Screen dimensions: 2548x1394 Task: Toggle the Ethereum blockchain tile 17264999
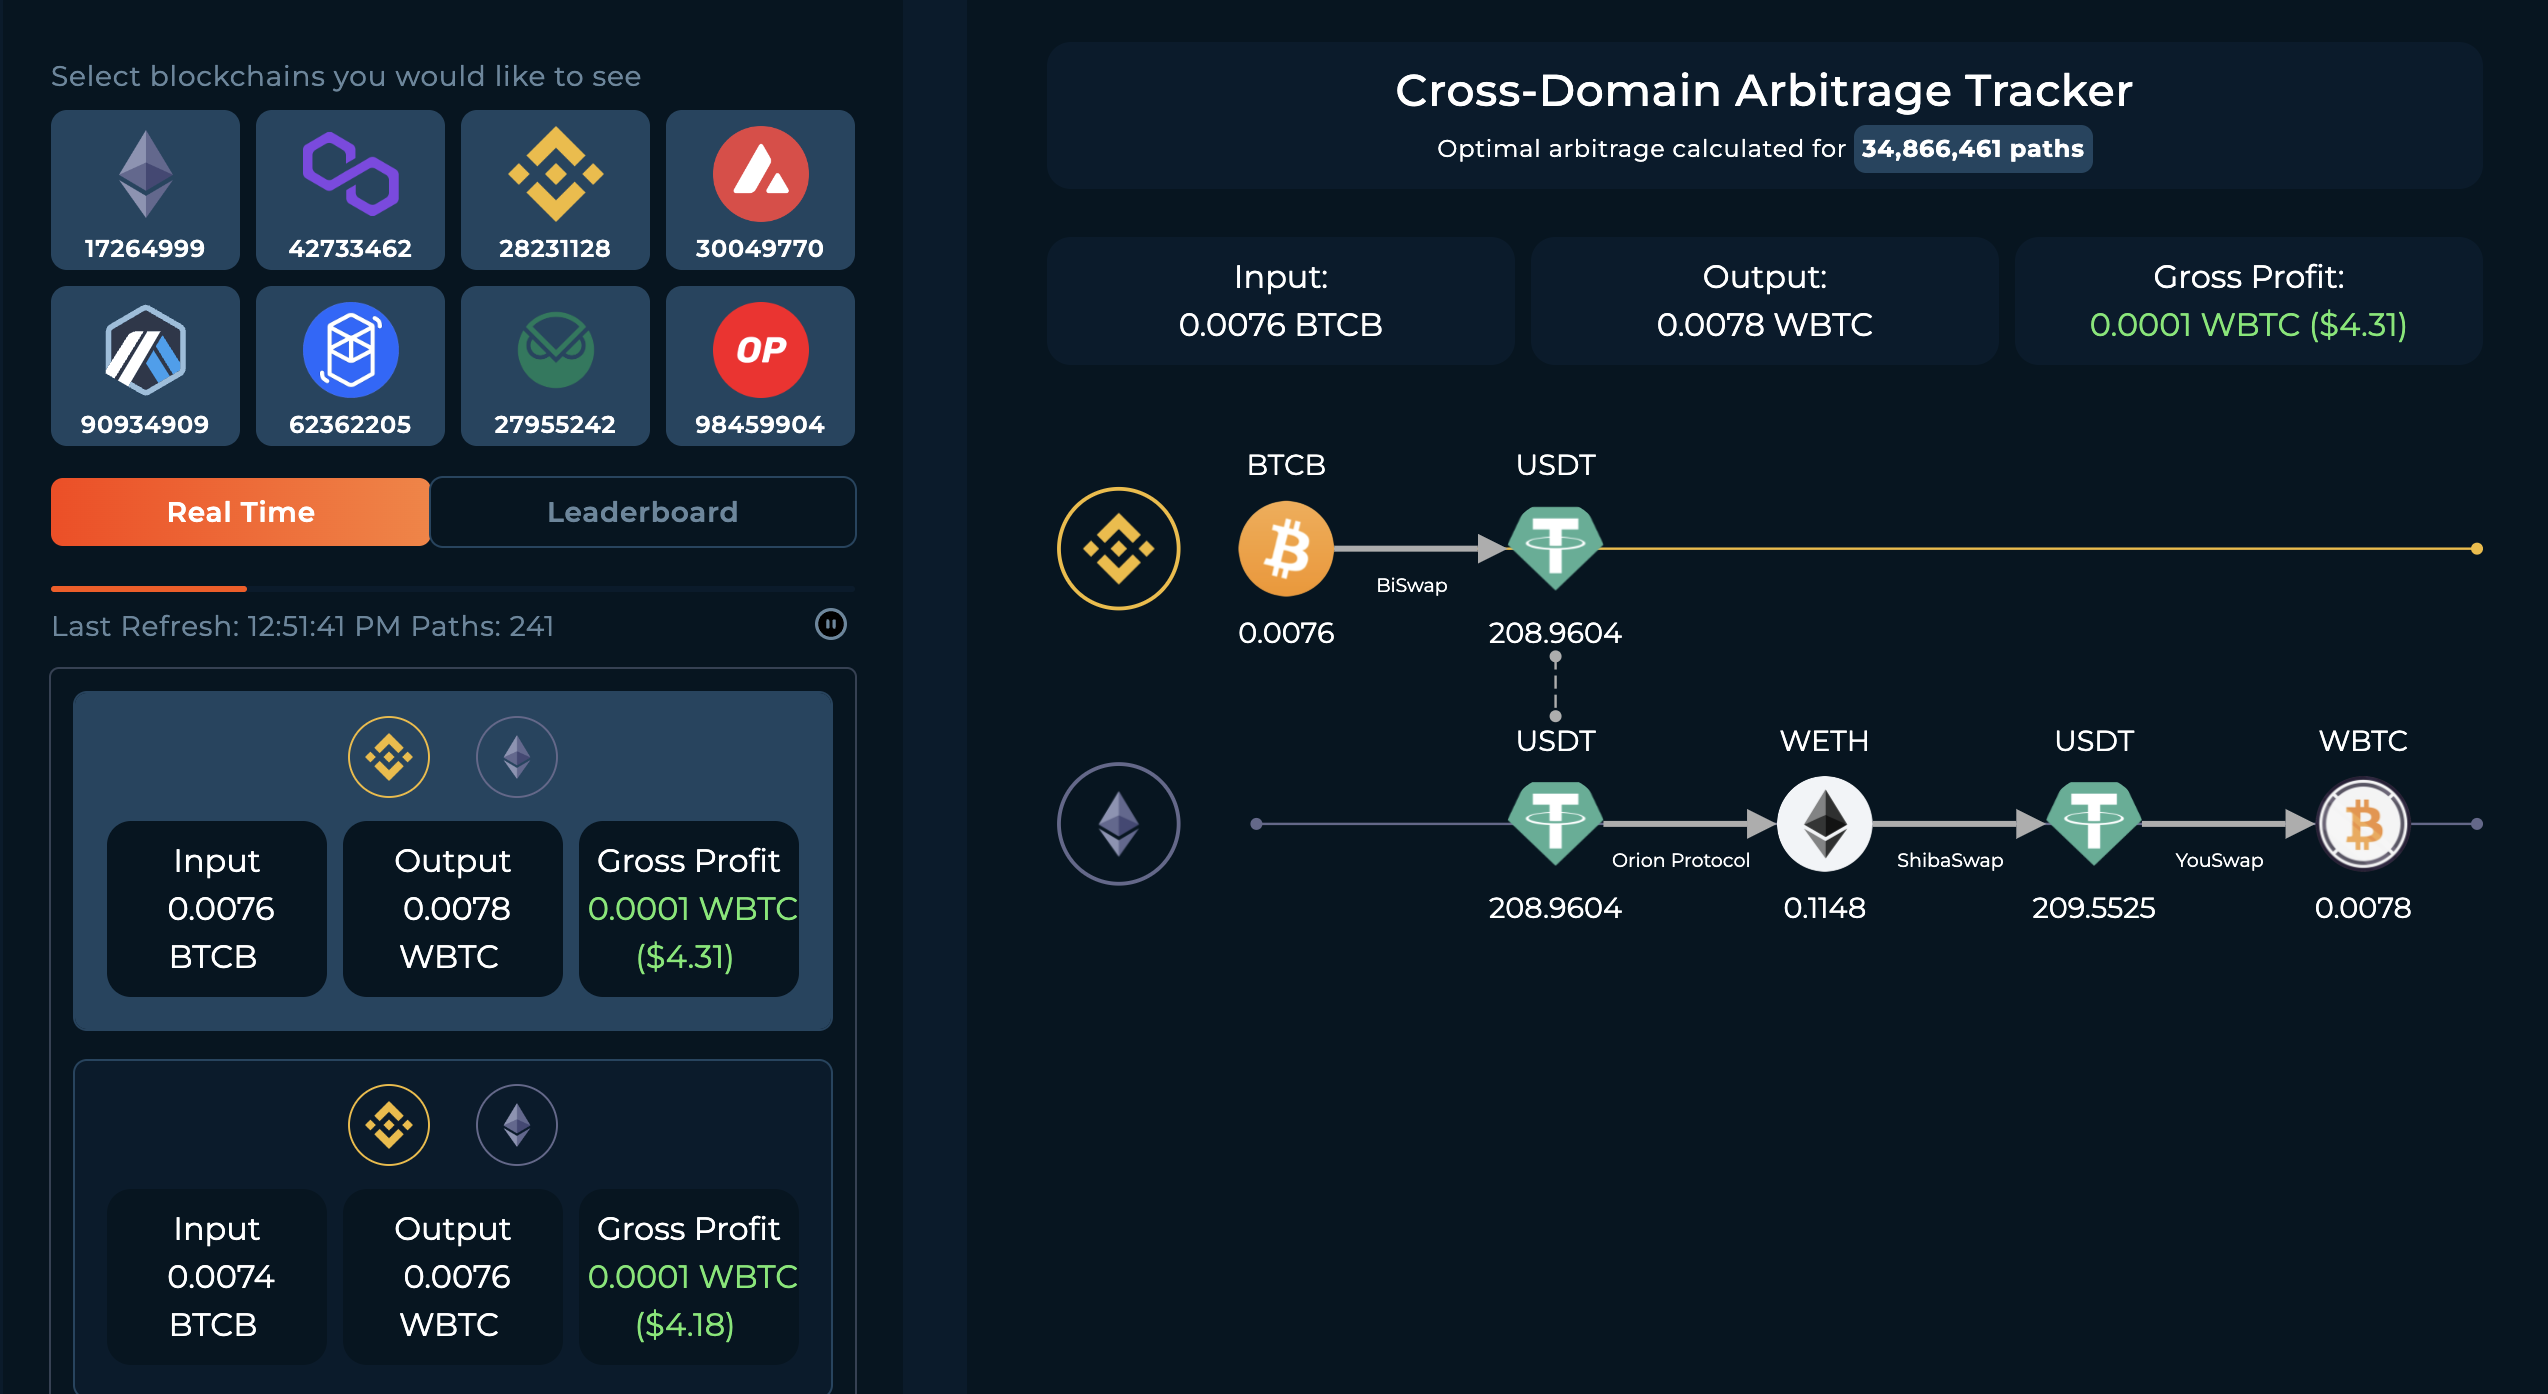145,190
